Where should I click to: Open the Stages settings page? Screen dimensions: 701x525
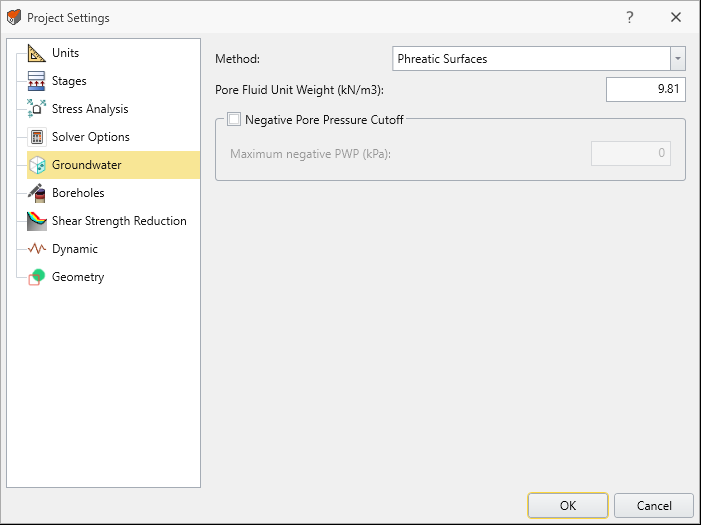[x=69, y=81]
